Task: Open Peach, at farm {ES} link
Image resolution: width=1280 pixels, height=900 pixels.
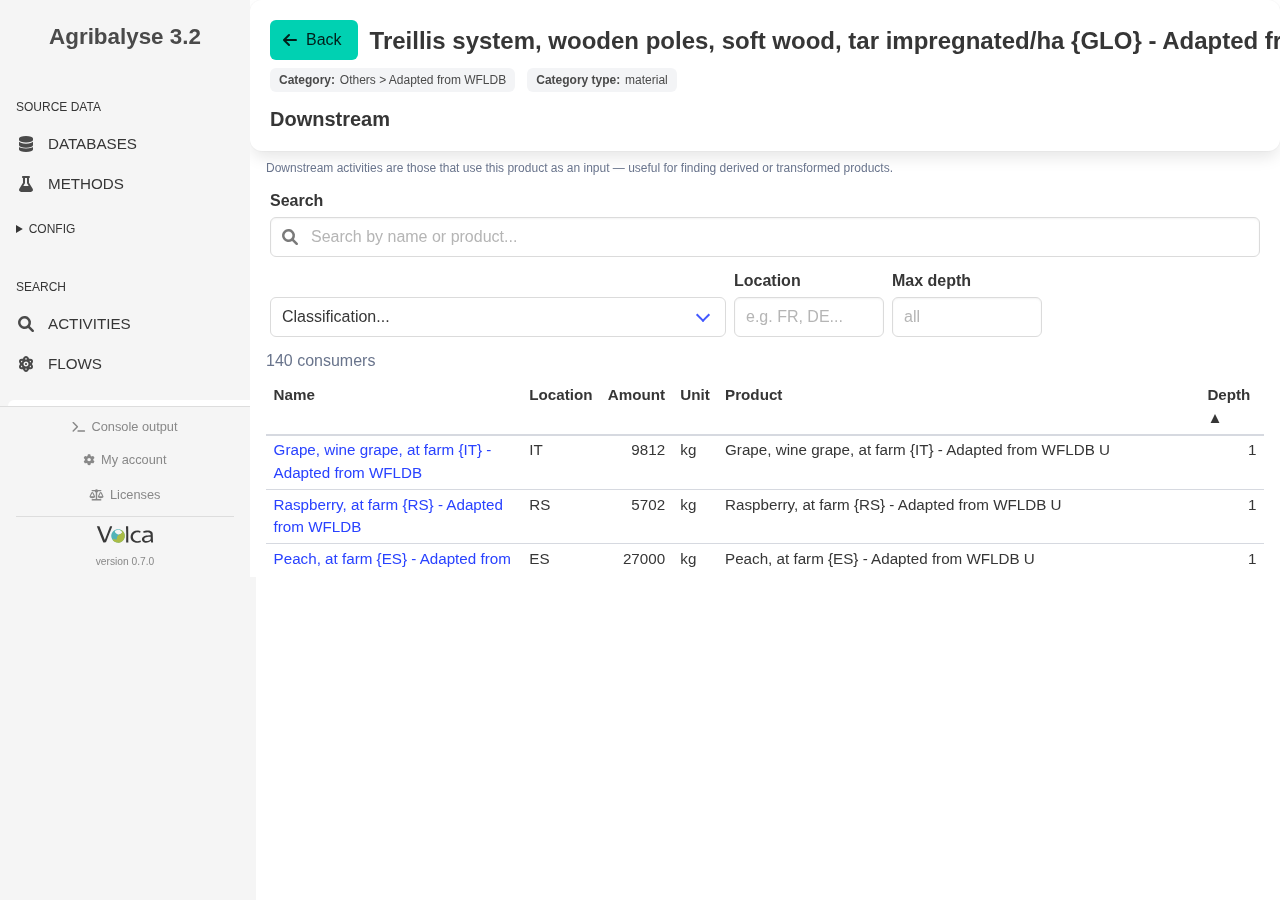Action: (x=392, y=559)
